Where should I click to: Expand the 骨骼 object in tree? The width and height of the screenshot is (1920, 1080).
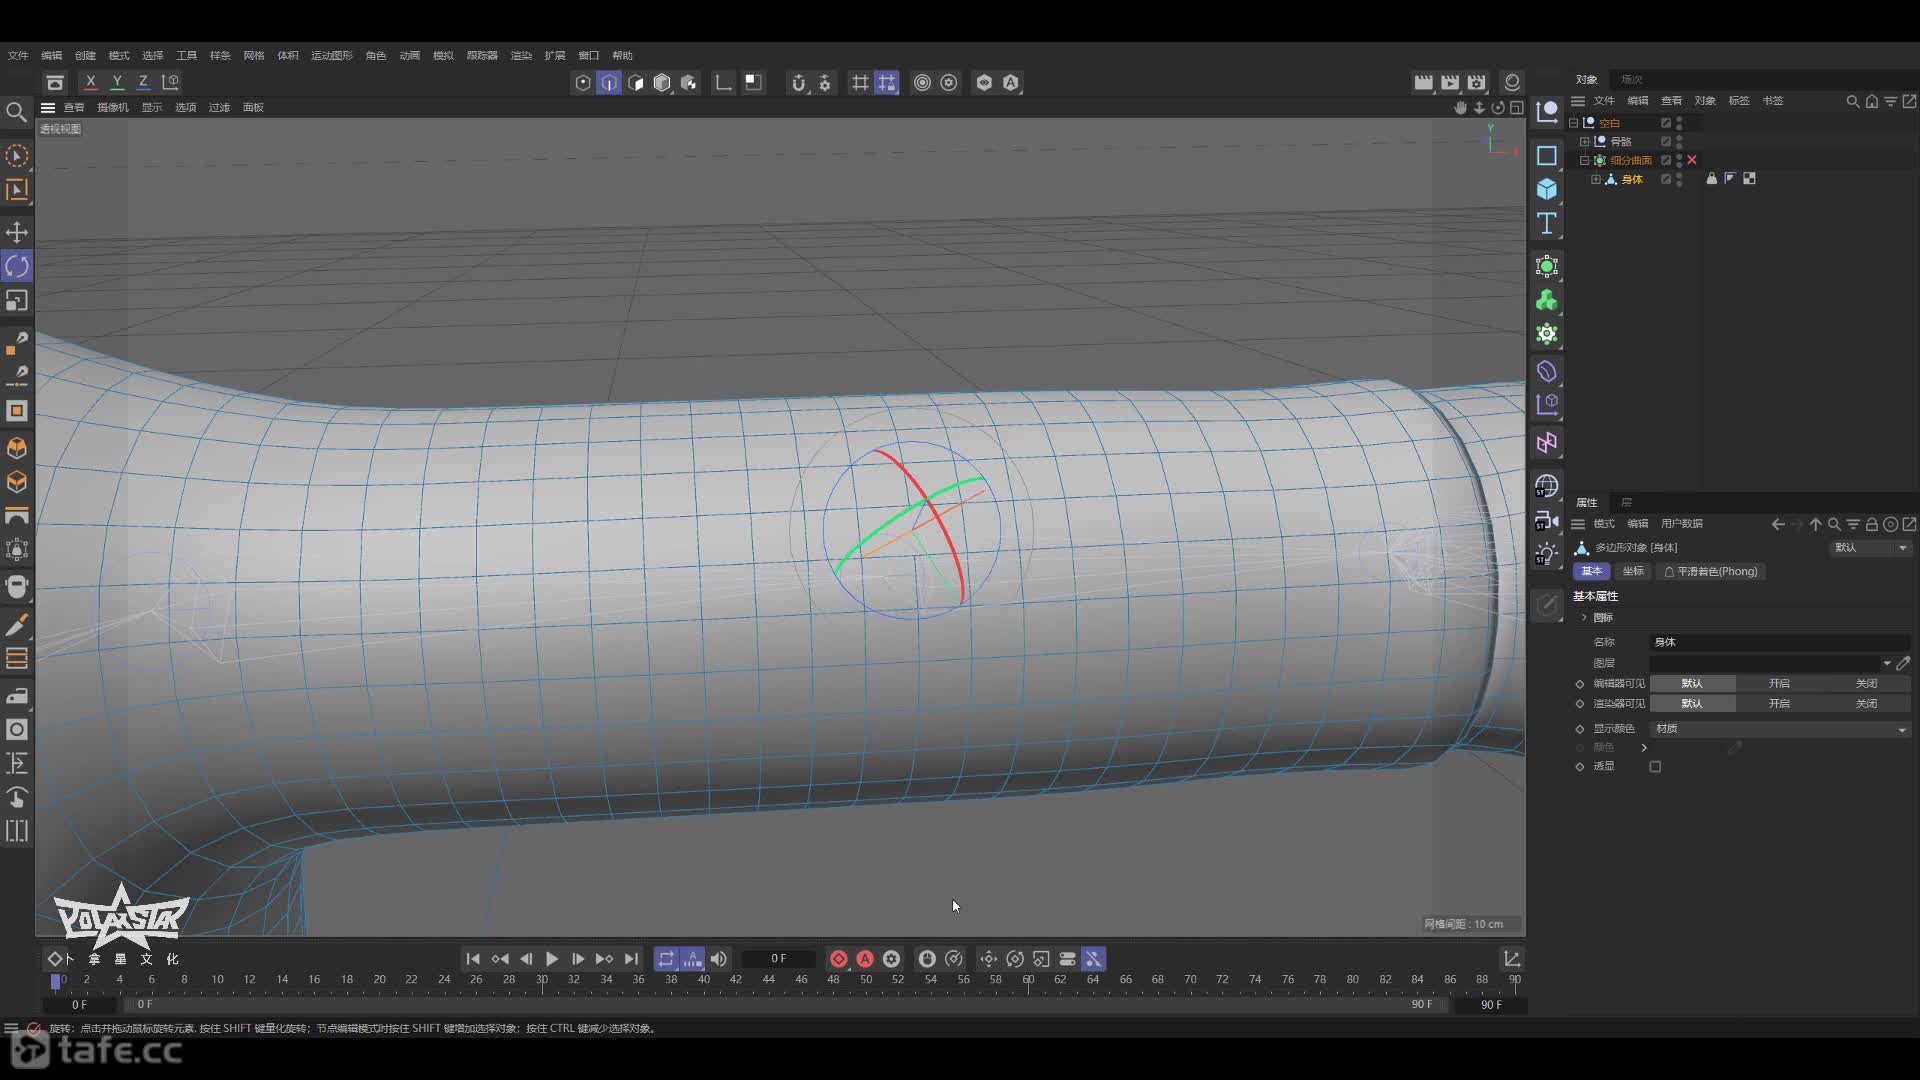[1585, 142]
